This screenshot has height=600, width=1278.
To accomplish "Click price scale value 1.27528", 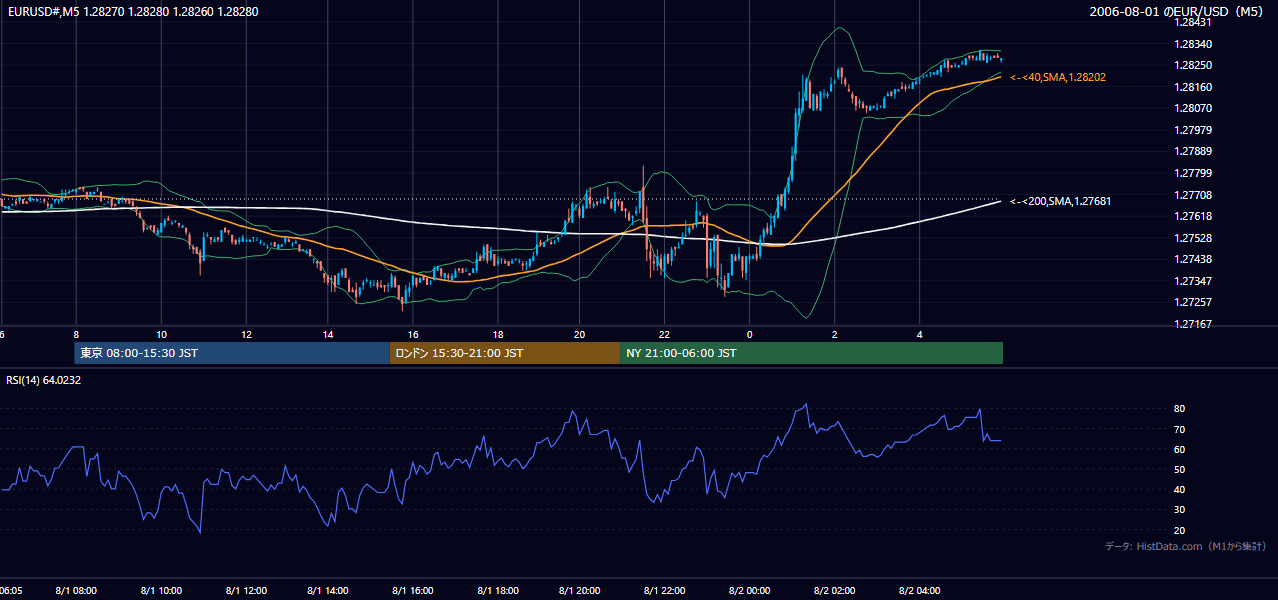I will 1192,238.
